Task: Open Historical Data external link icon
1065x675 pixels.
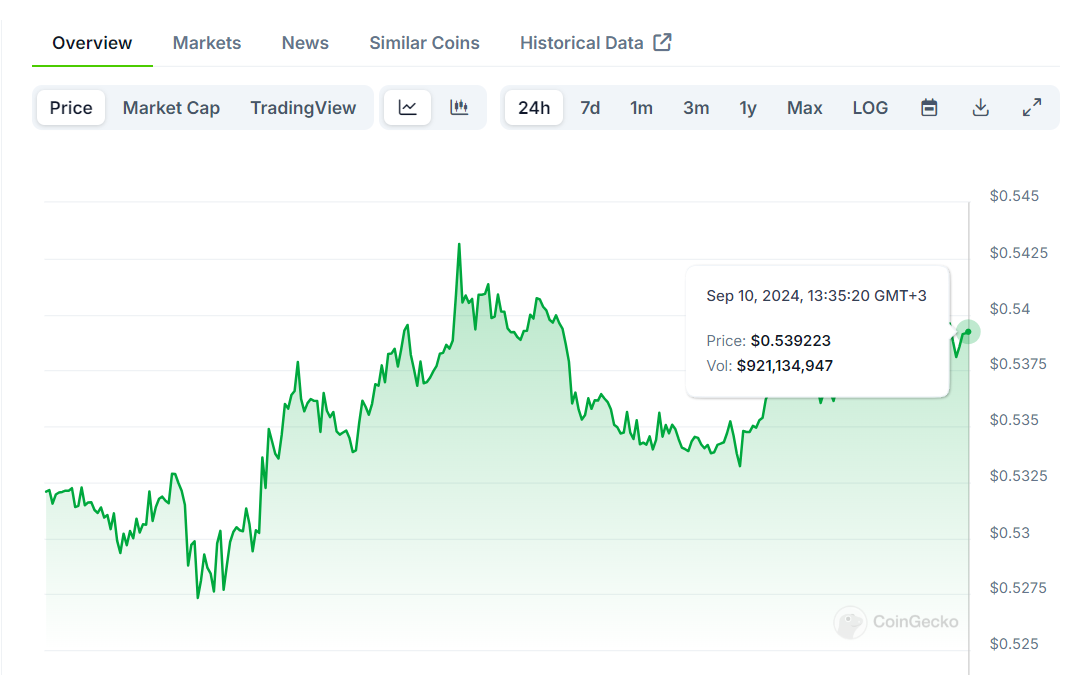Action: [x=662, y=42]
